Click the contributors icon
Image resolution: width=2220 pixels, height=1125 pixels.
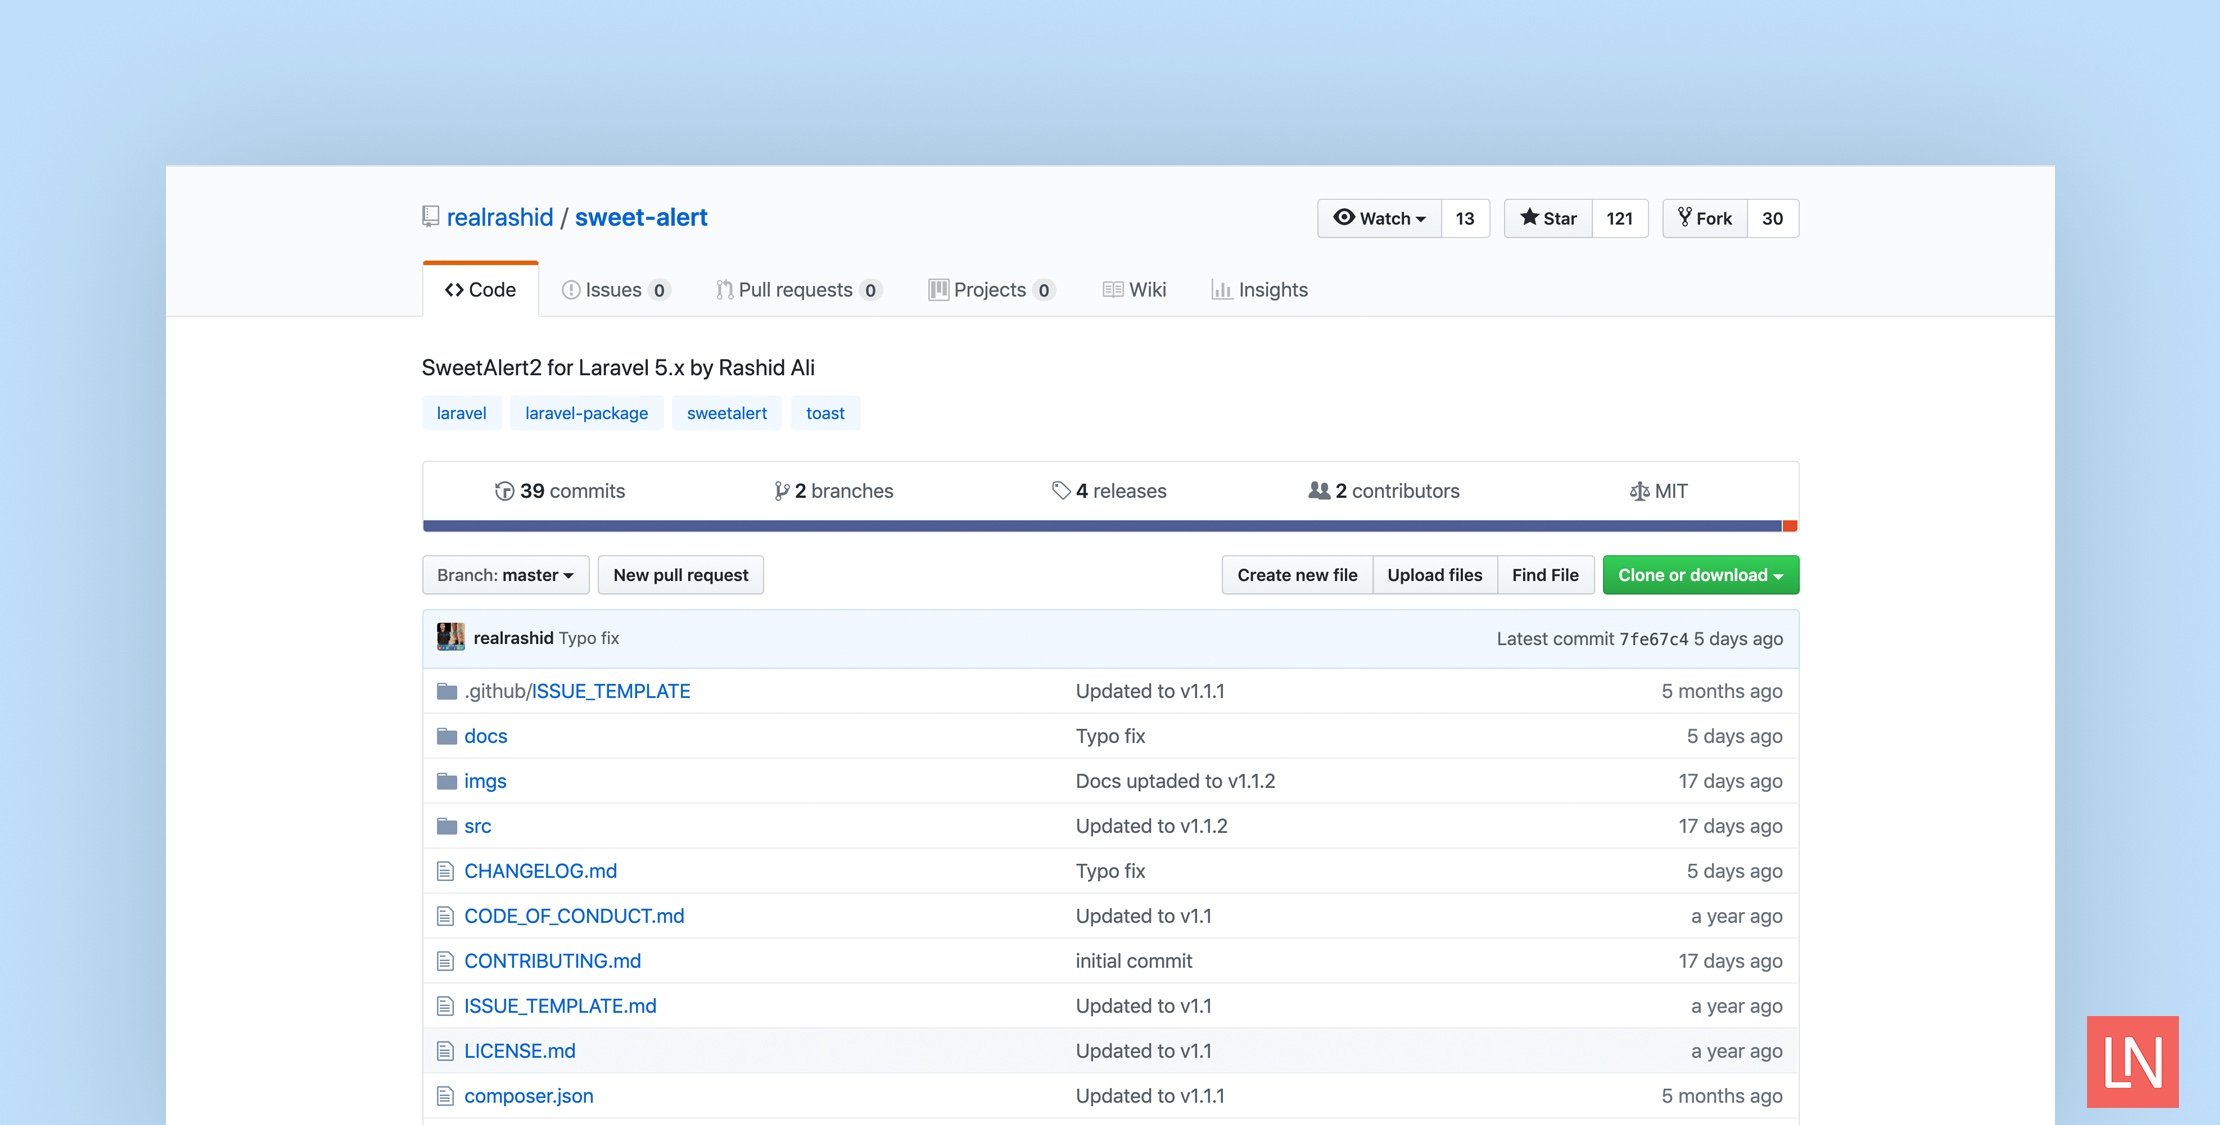click(1319, 489)
